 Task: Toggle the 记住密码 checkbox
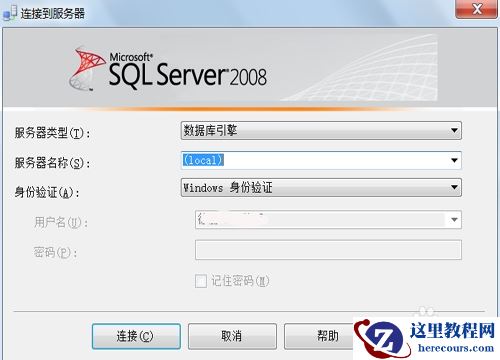(x=201, y=281)
